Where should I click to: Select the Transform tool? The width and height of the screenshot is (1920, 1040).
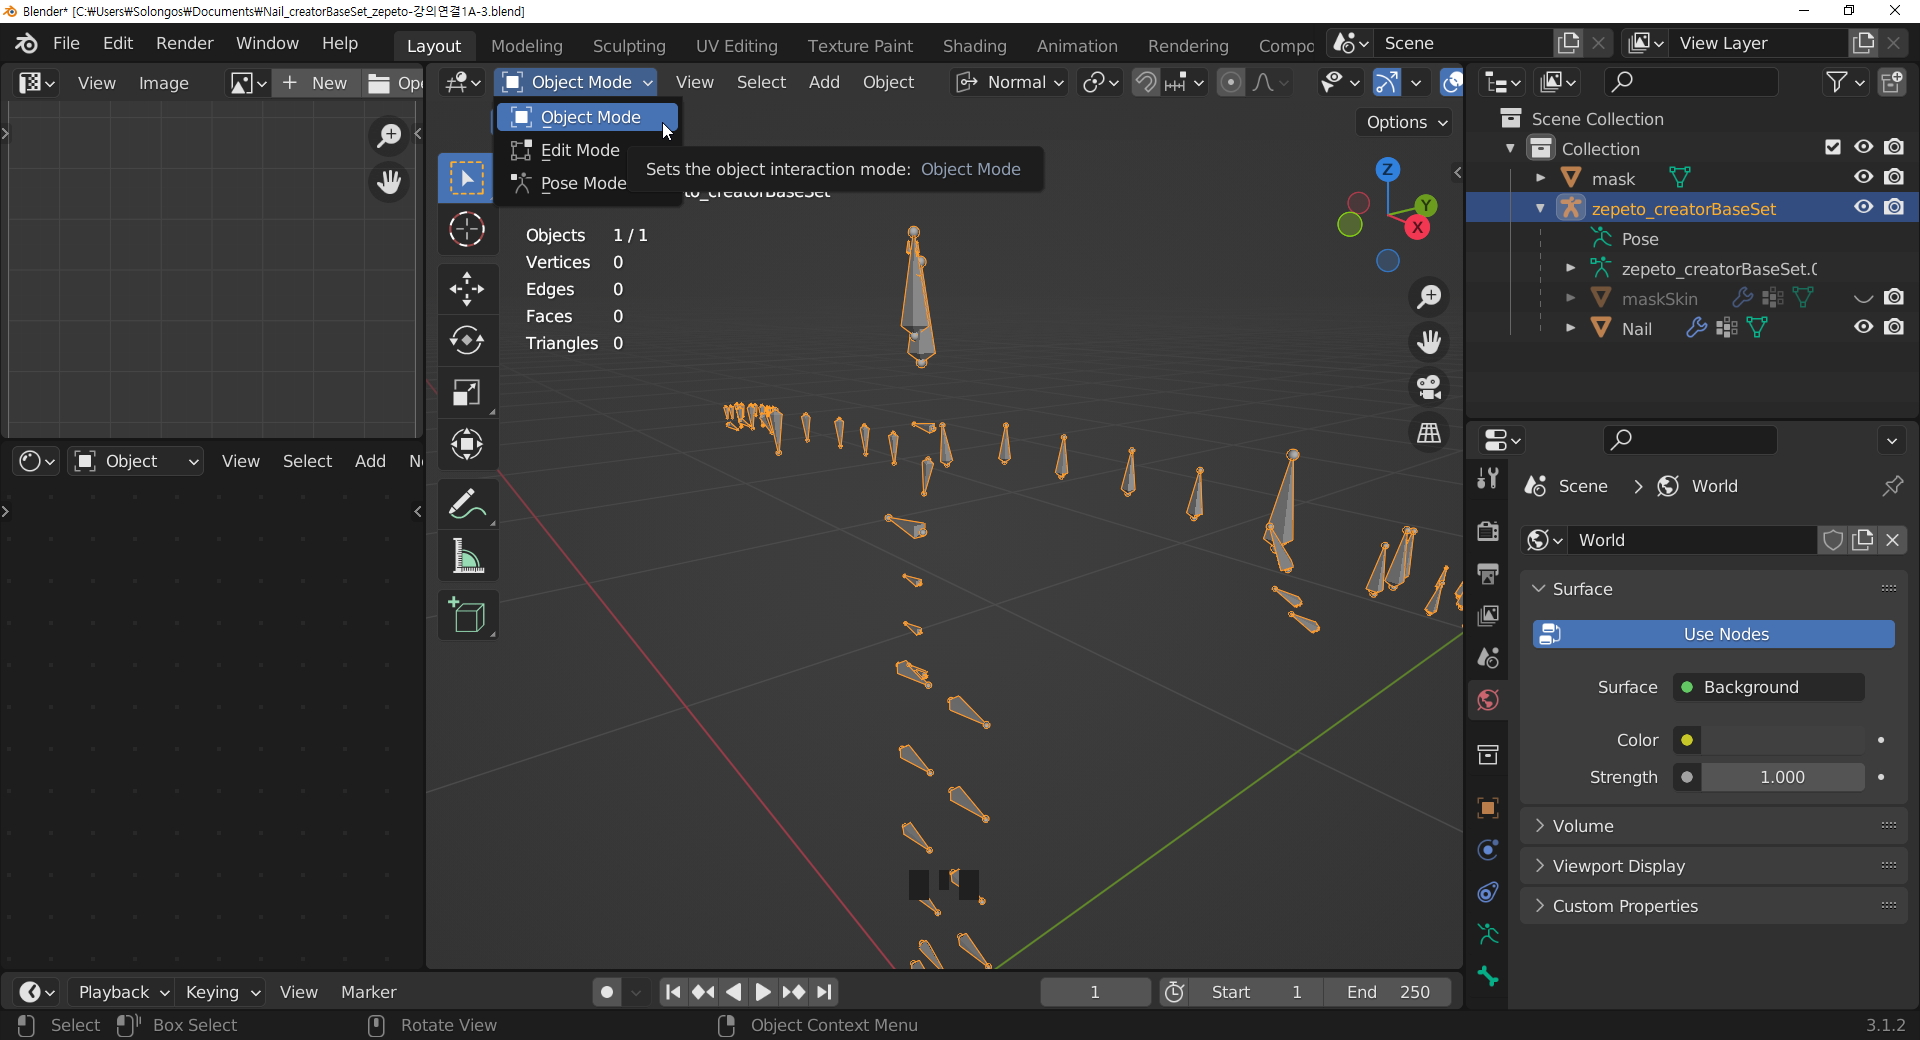[x=466, y=444]
